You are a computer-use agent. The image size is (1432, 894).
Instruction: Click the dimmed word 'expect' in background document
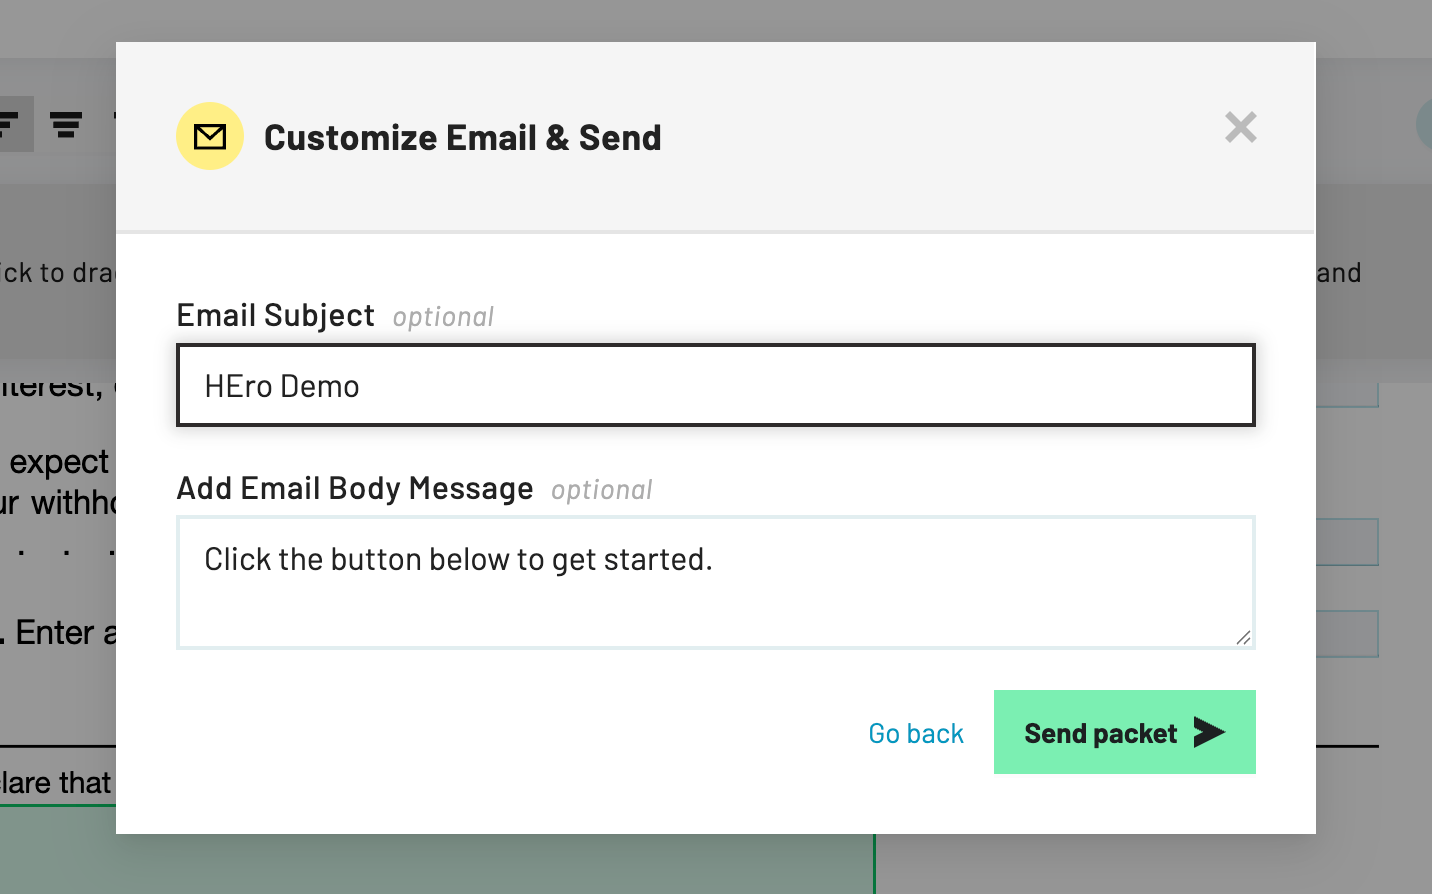click(x=59, y=462)
